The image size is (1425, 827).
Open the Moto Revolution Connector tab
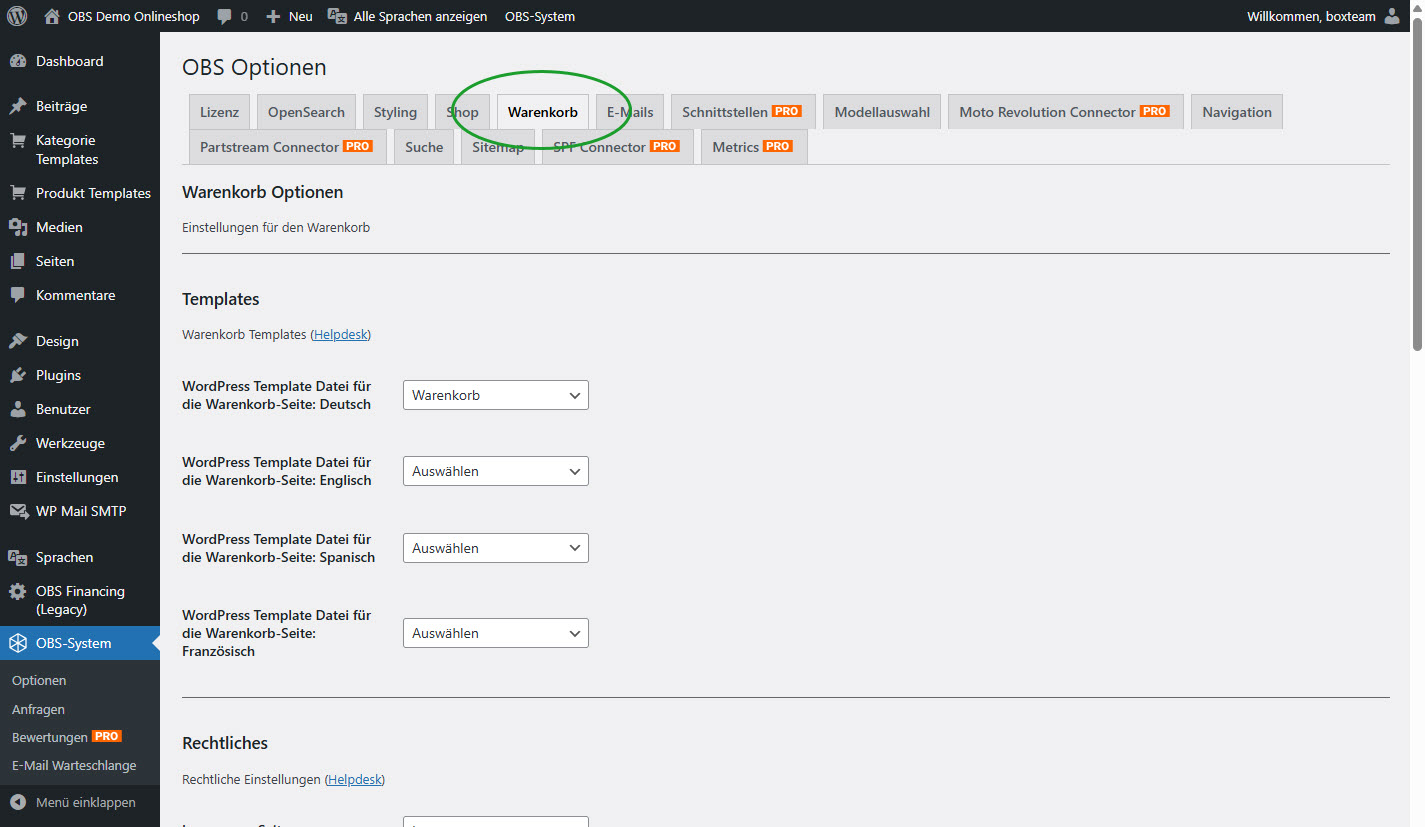tap(1066, 112)
